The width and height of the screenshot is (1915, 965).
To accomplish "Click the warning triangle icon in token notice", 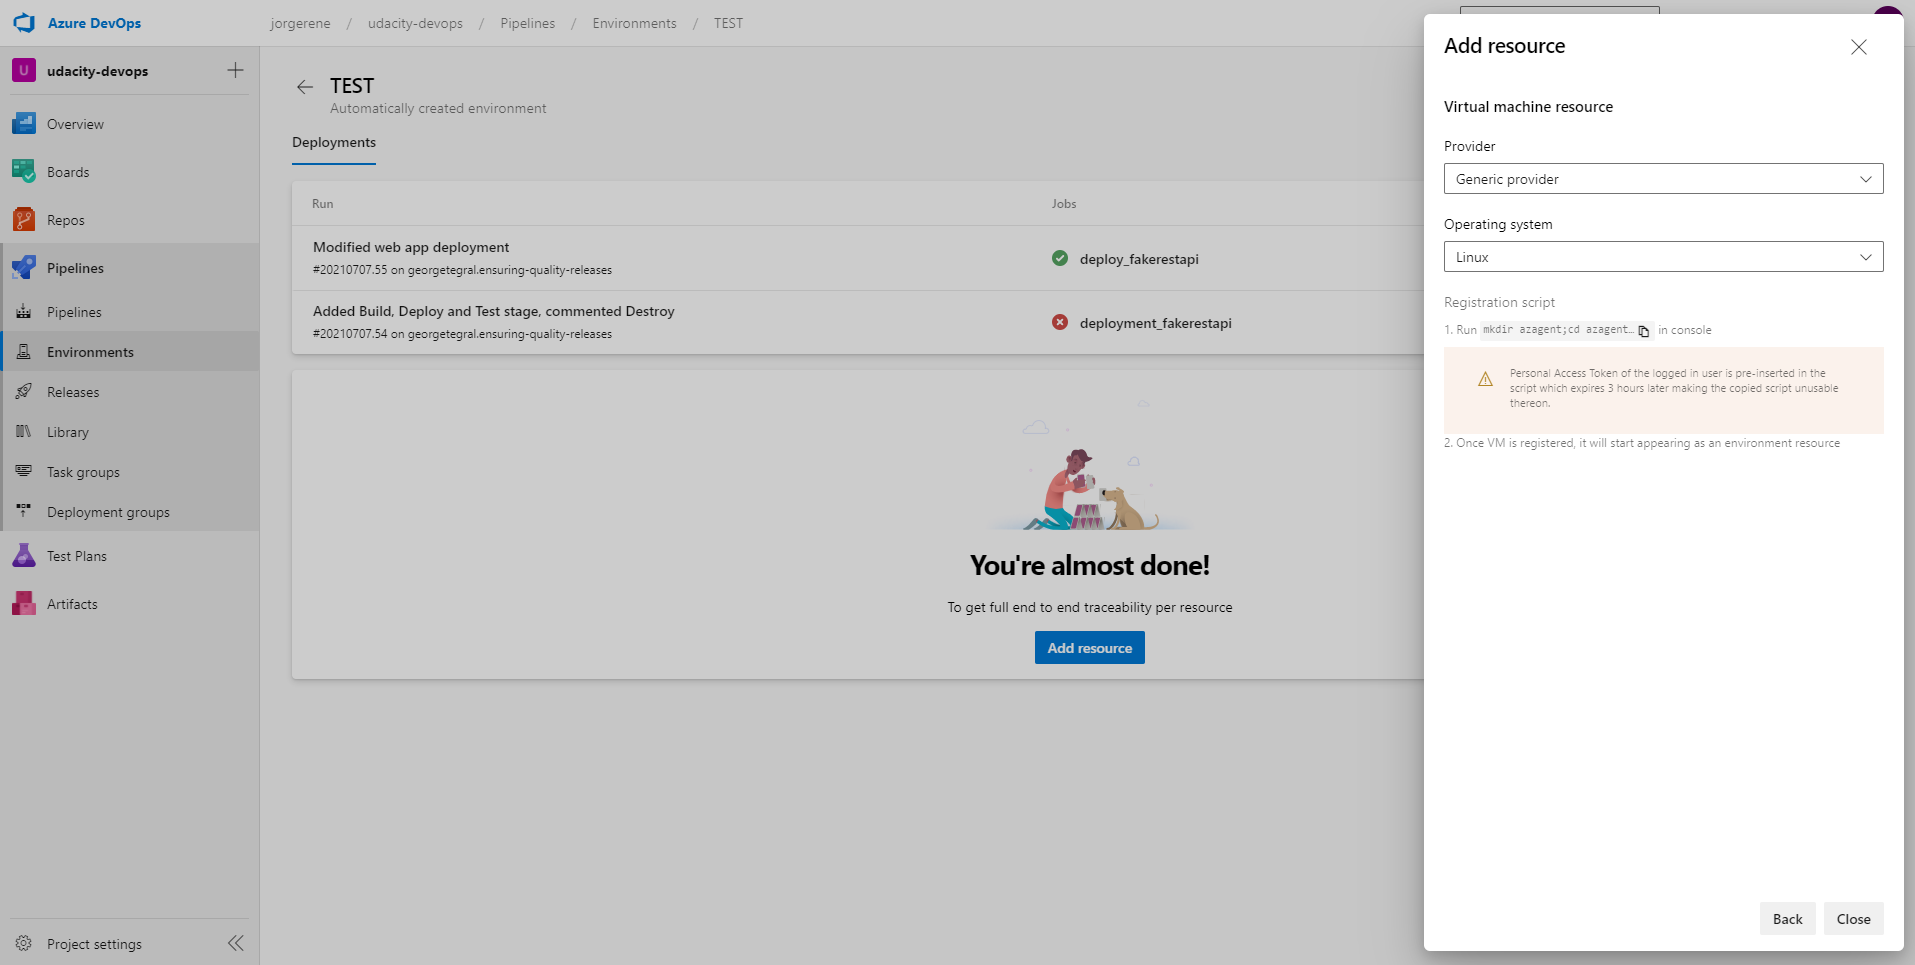I will (x=1485, y=379).
